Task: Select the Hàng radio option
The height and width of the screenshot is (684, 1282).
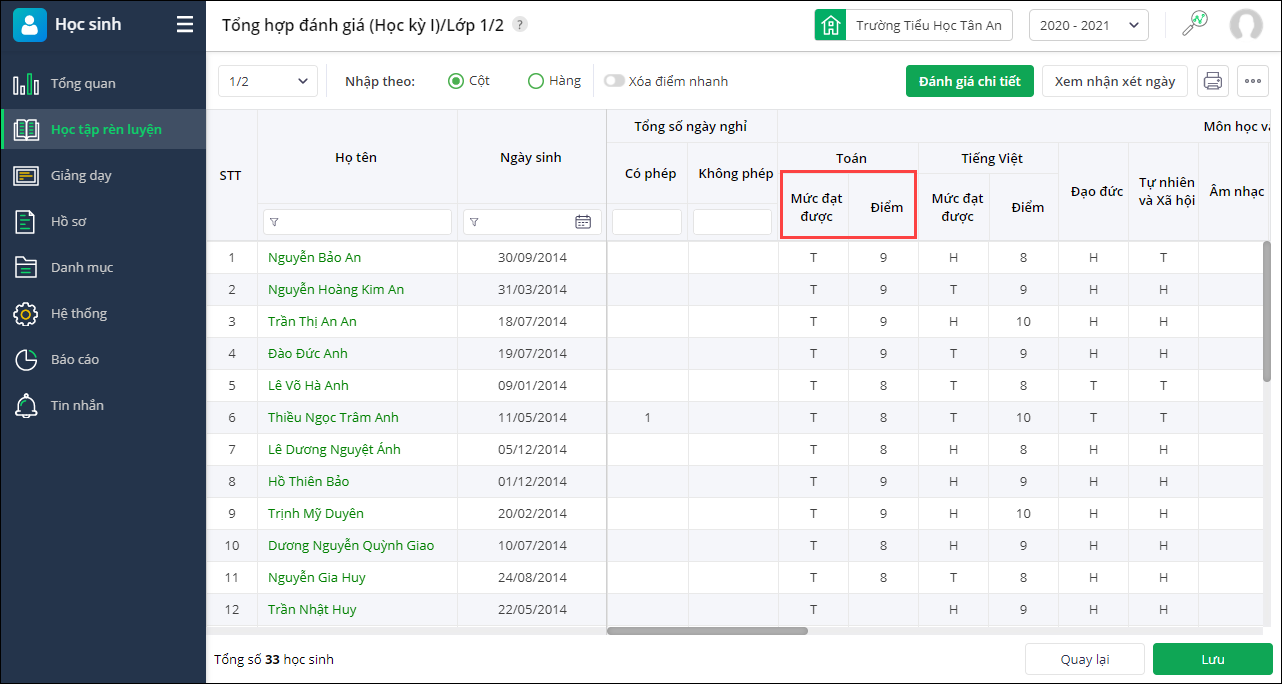Action: 536,81
